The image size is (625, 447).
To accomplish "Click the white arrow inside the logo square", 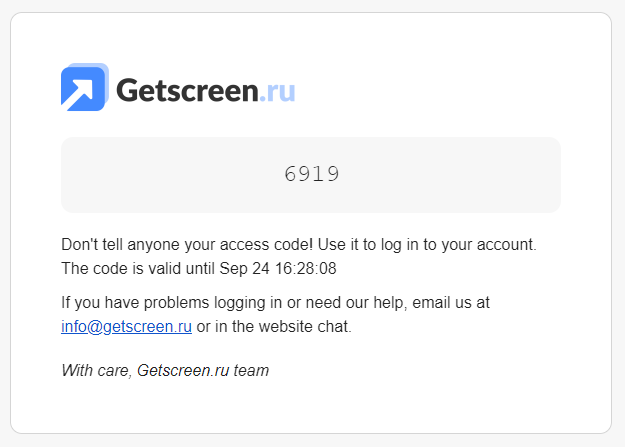I will tap(80, 93).
